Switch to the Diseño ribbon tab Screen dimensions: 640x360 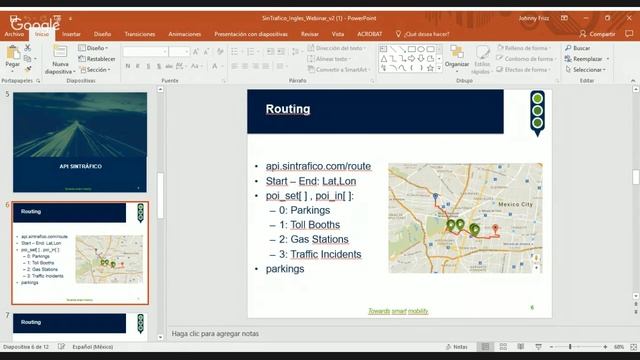click(x=102, y=34)
